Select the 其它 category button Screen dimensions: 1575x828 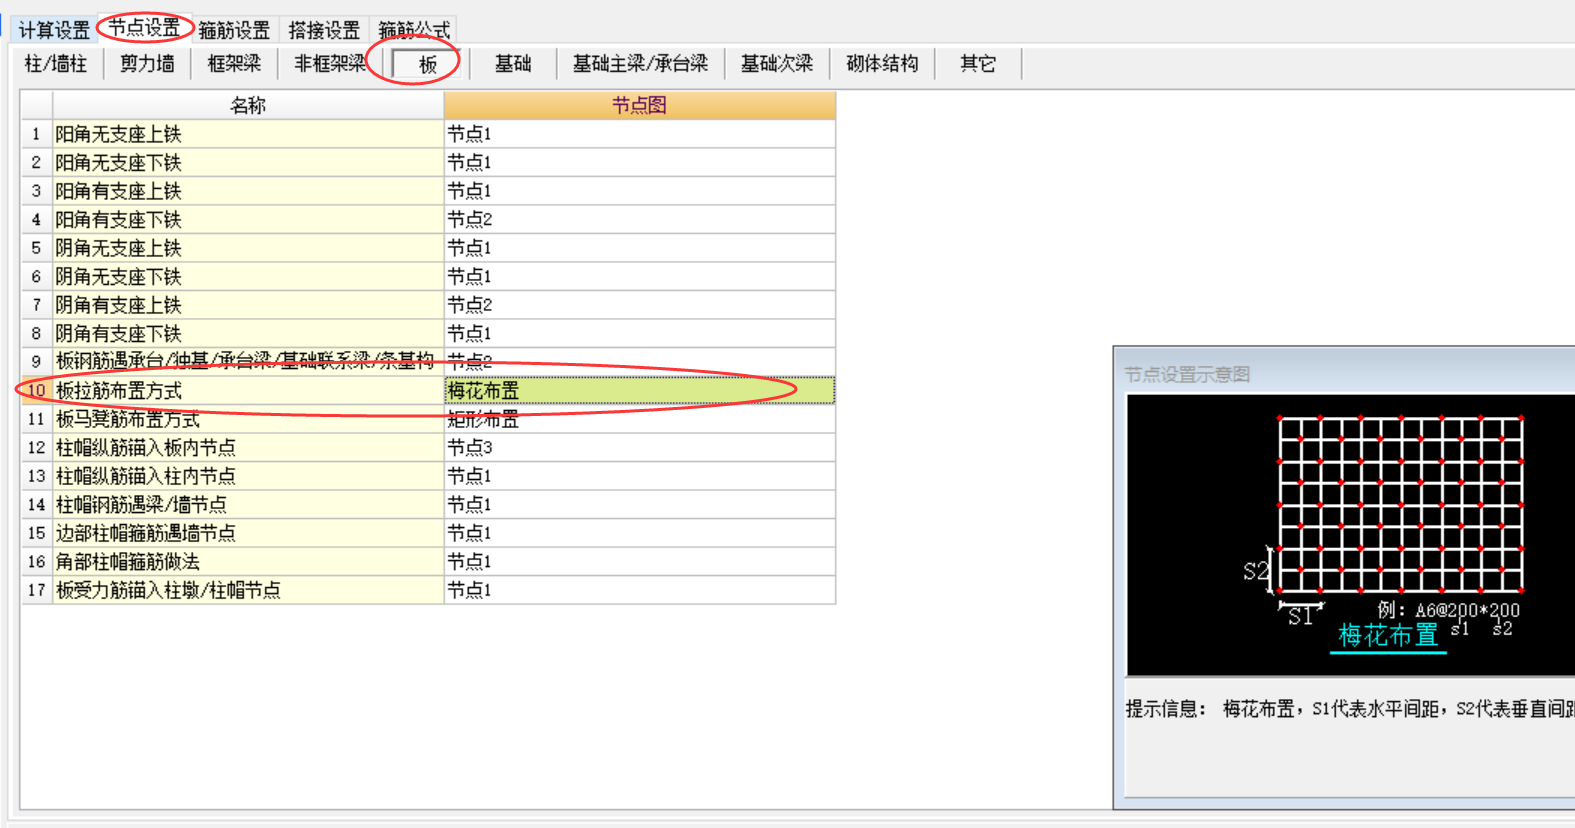click(978, 64)
